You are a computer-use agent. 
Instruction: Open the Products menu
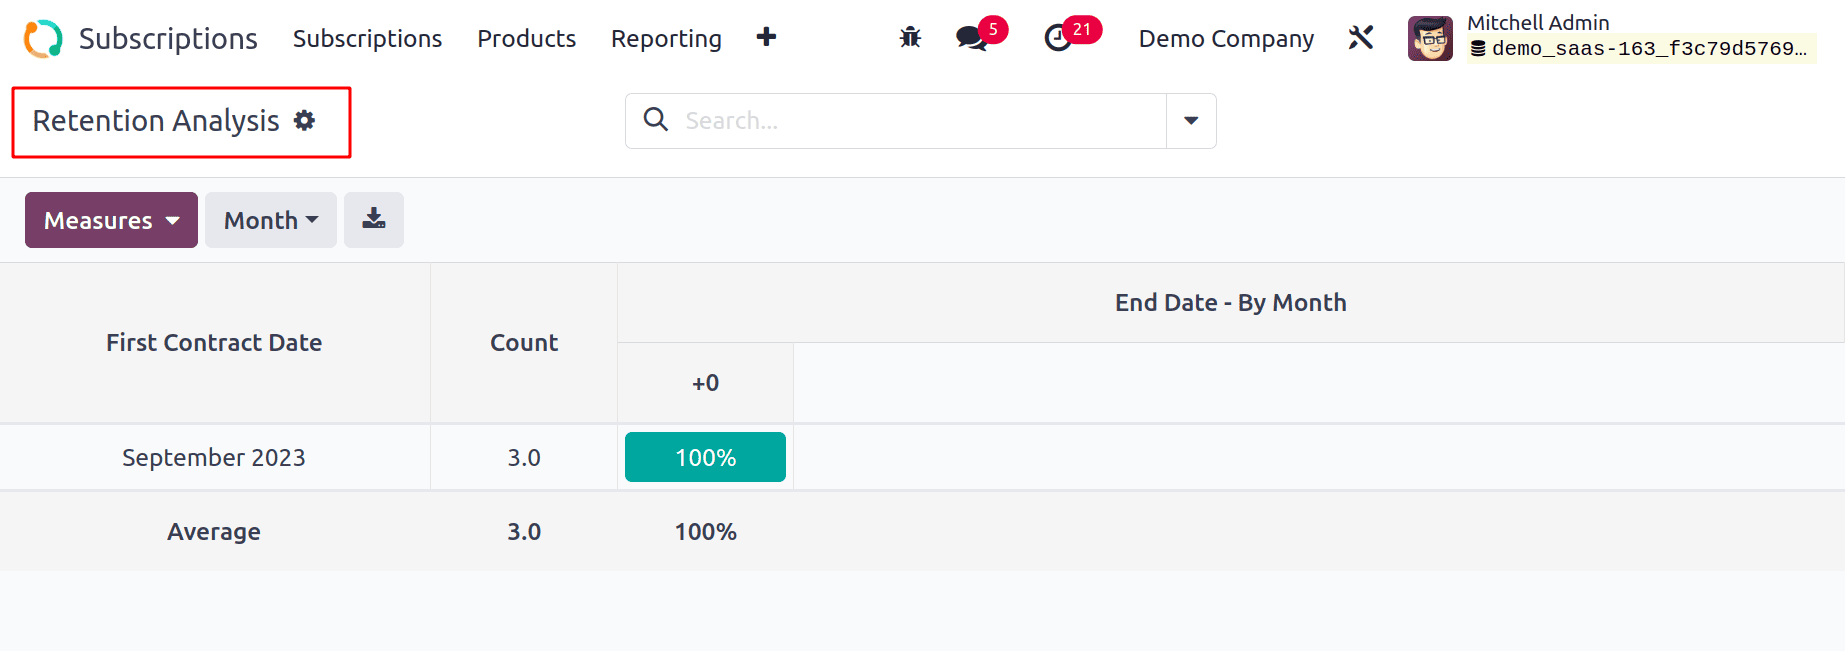pyautogui.click(x=526, y=39)
